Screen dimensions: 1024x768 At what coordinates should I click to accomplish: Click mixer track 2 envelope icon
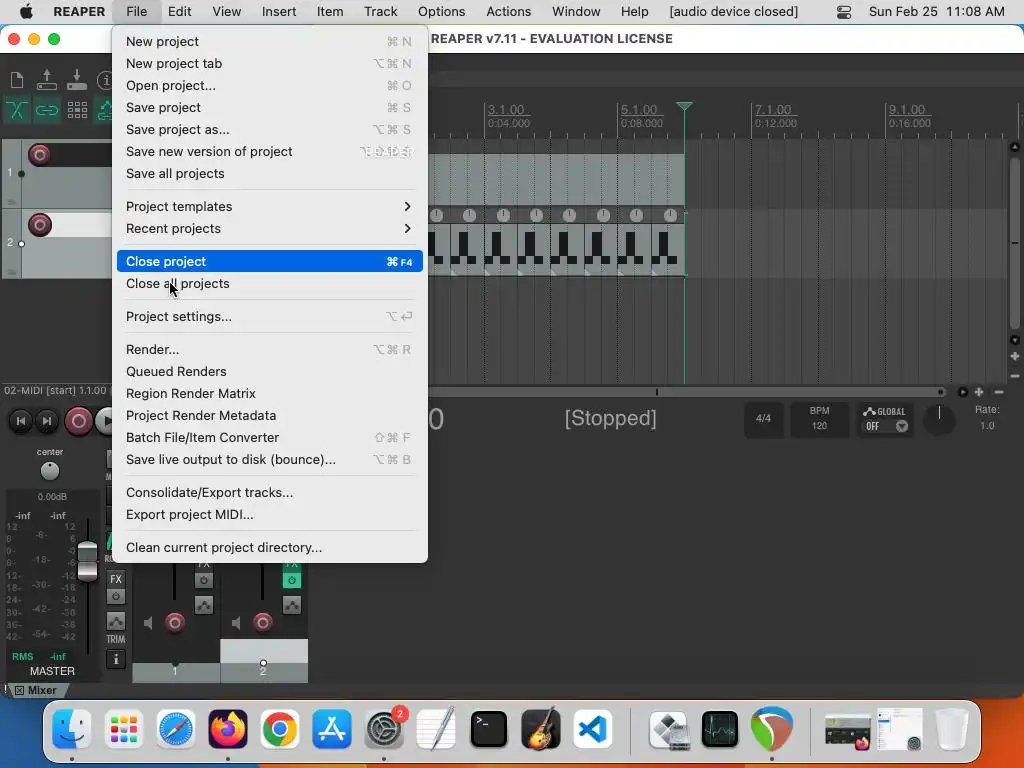pyautogui.click(x=292, y=605)
